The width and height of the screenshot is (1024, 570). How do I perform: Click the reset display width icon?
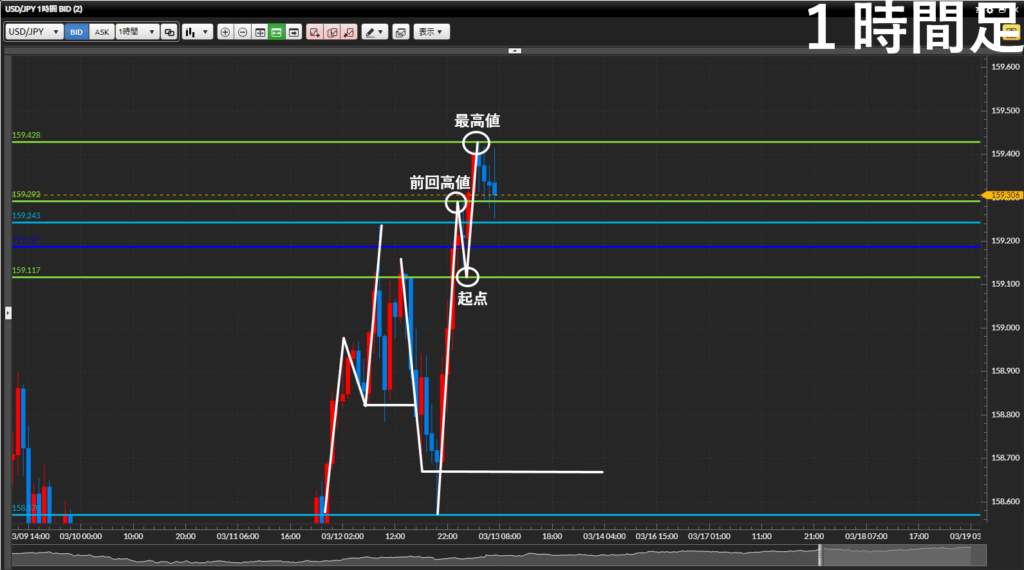(260, 32)
